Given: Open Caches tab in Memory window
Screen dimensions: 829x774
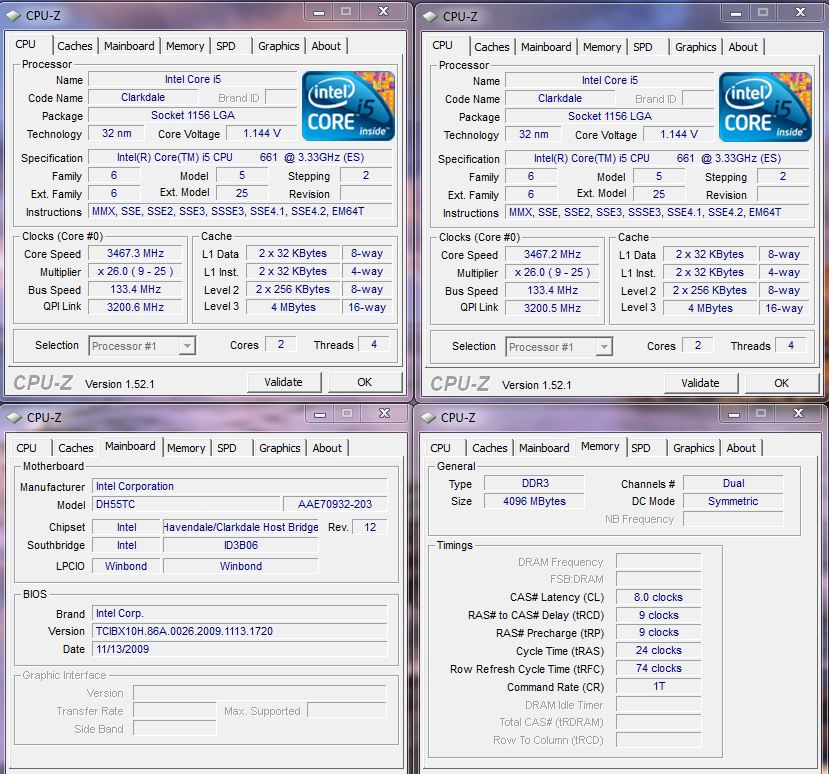Looking at the screenshot, I should (490, 448).
